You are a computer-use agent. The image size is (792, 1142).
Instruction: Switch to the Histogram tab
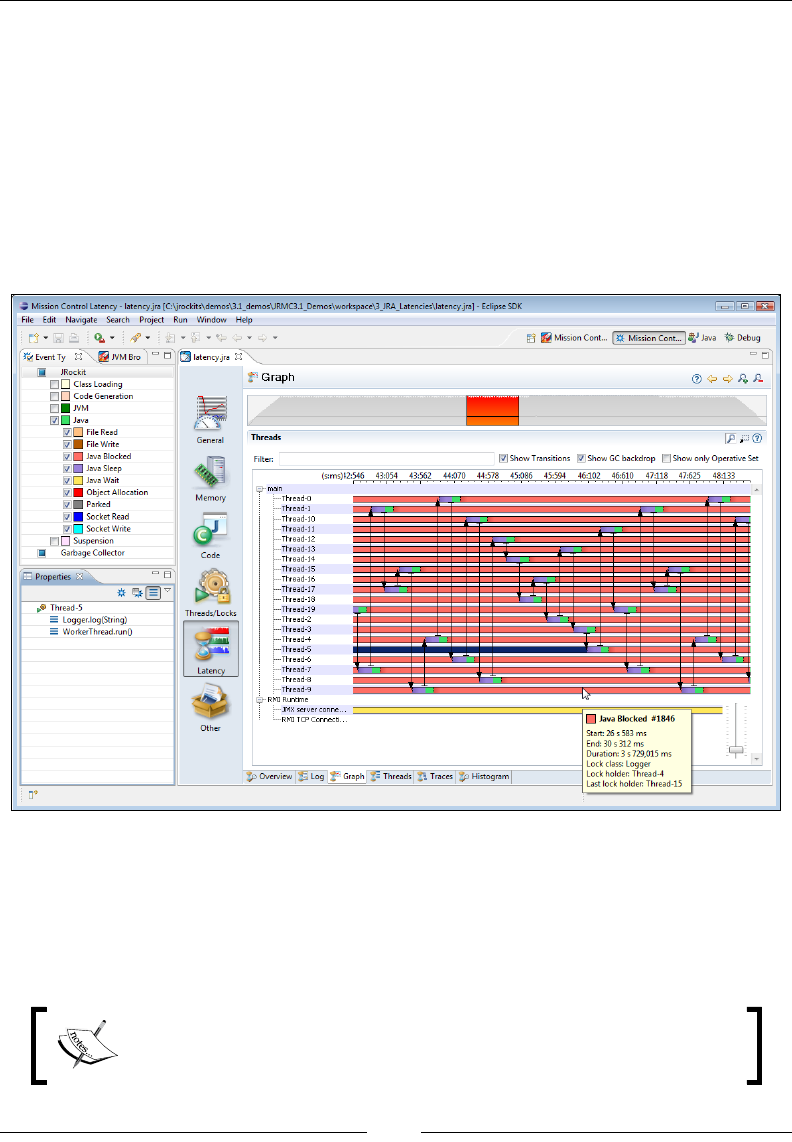[x=485, y=777]
